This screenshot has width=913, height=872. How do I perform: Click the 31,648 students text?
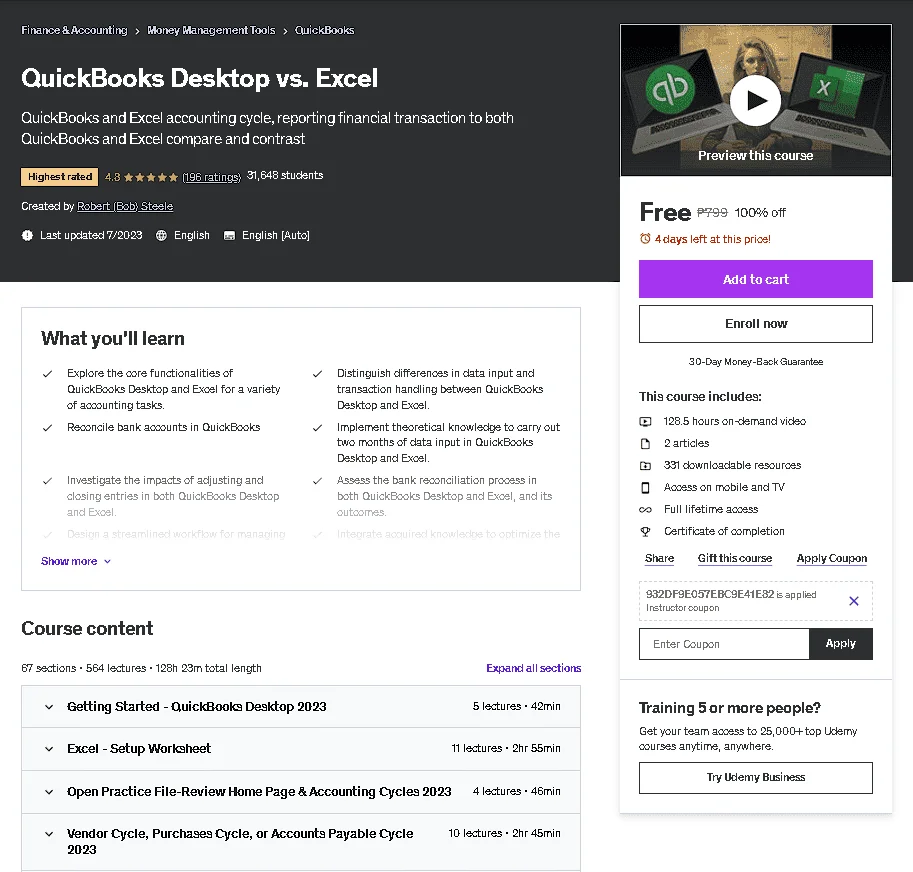point(285,175)
